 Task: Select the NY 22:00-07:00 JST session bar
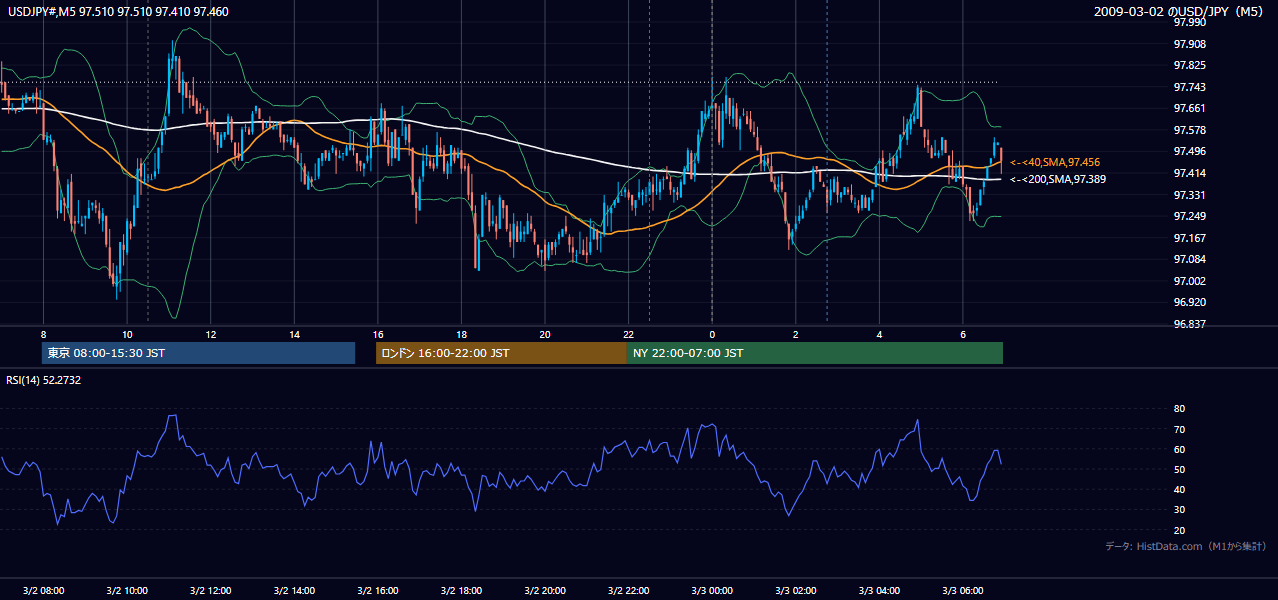815,353
